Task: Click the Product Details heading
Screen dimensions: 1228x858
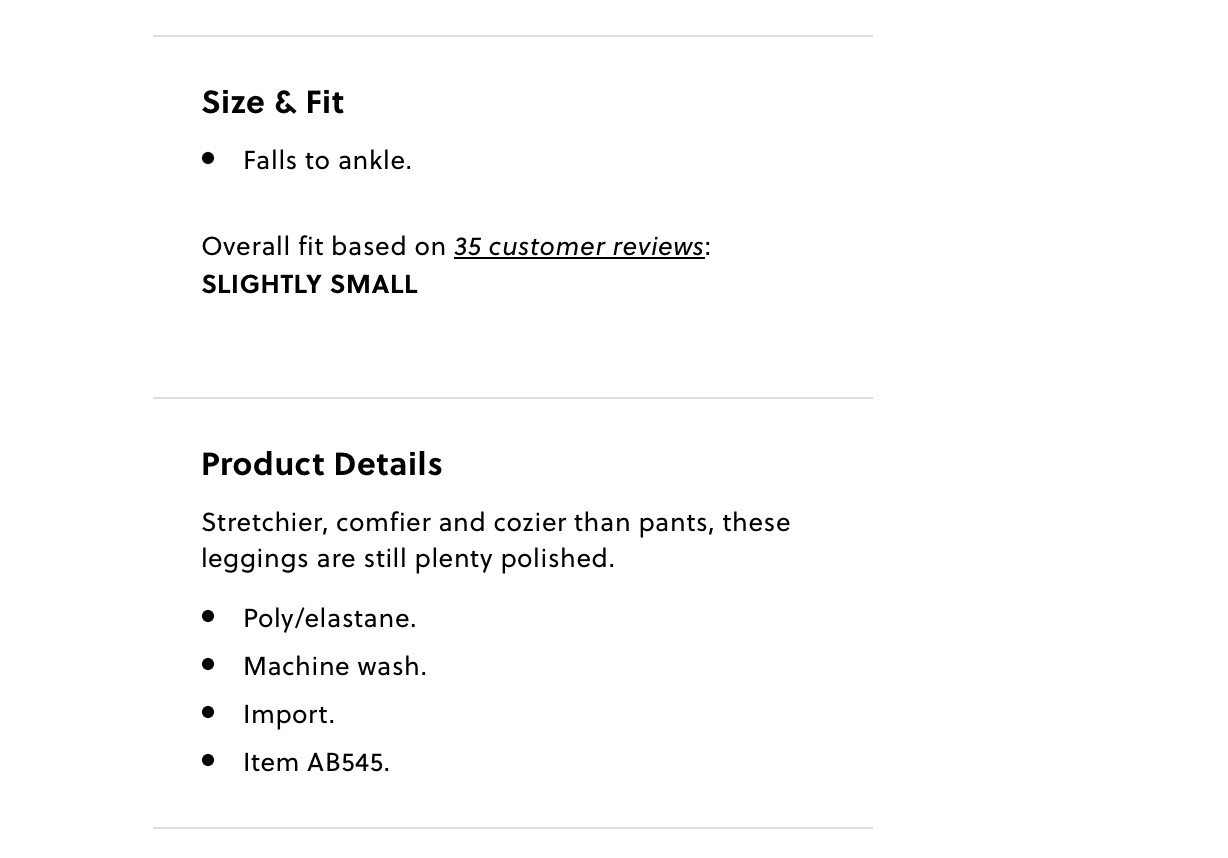Action: [x=322, y=464]
